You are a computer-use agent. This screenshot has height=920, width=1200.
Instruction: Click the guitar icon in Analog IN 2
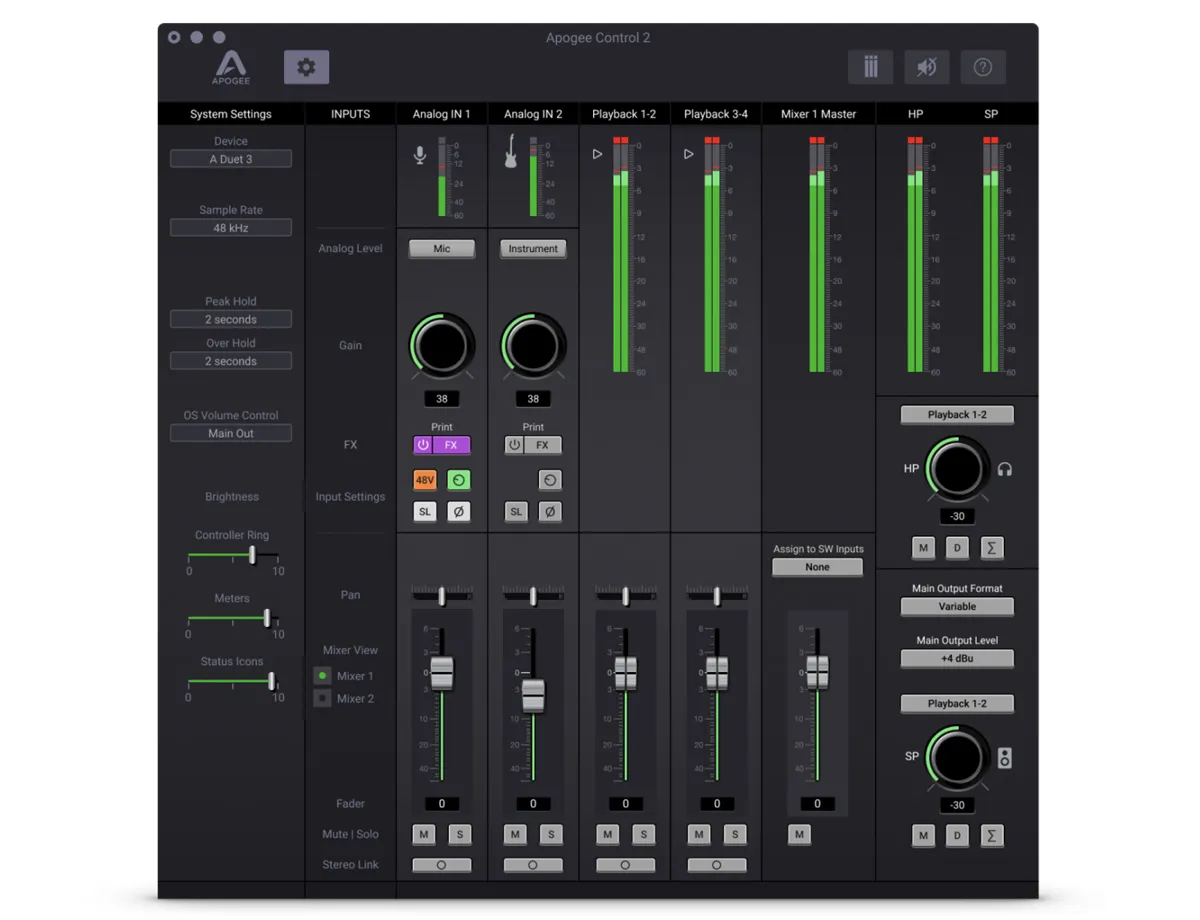click(x=511, y=152)
